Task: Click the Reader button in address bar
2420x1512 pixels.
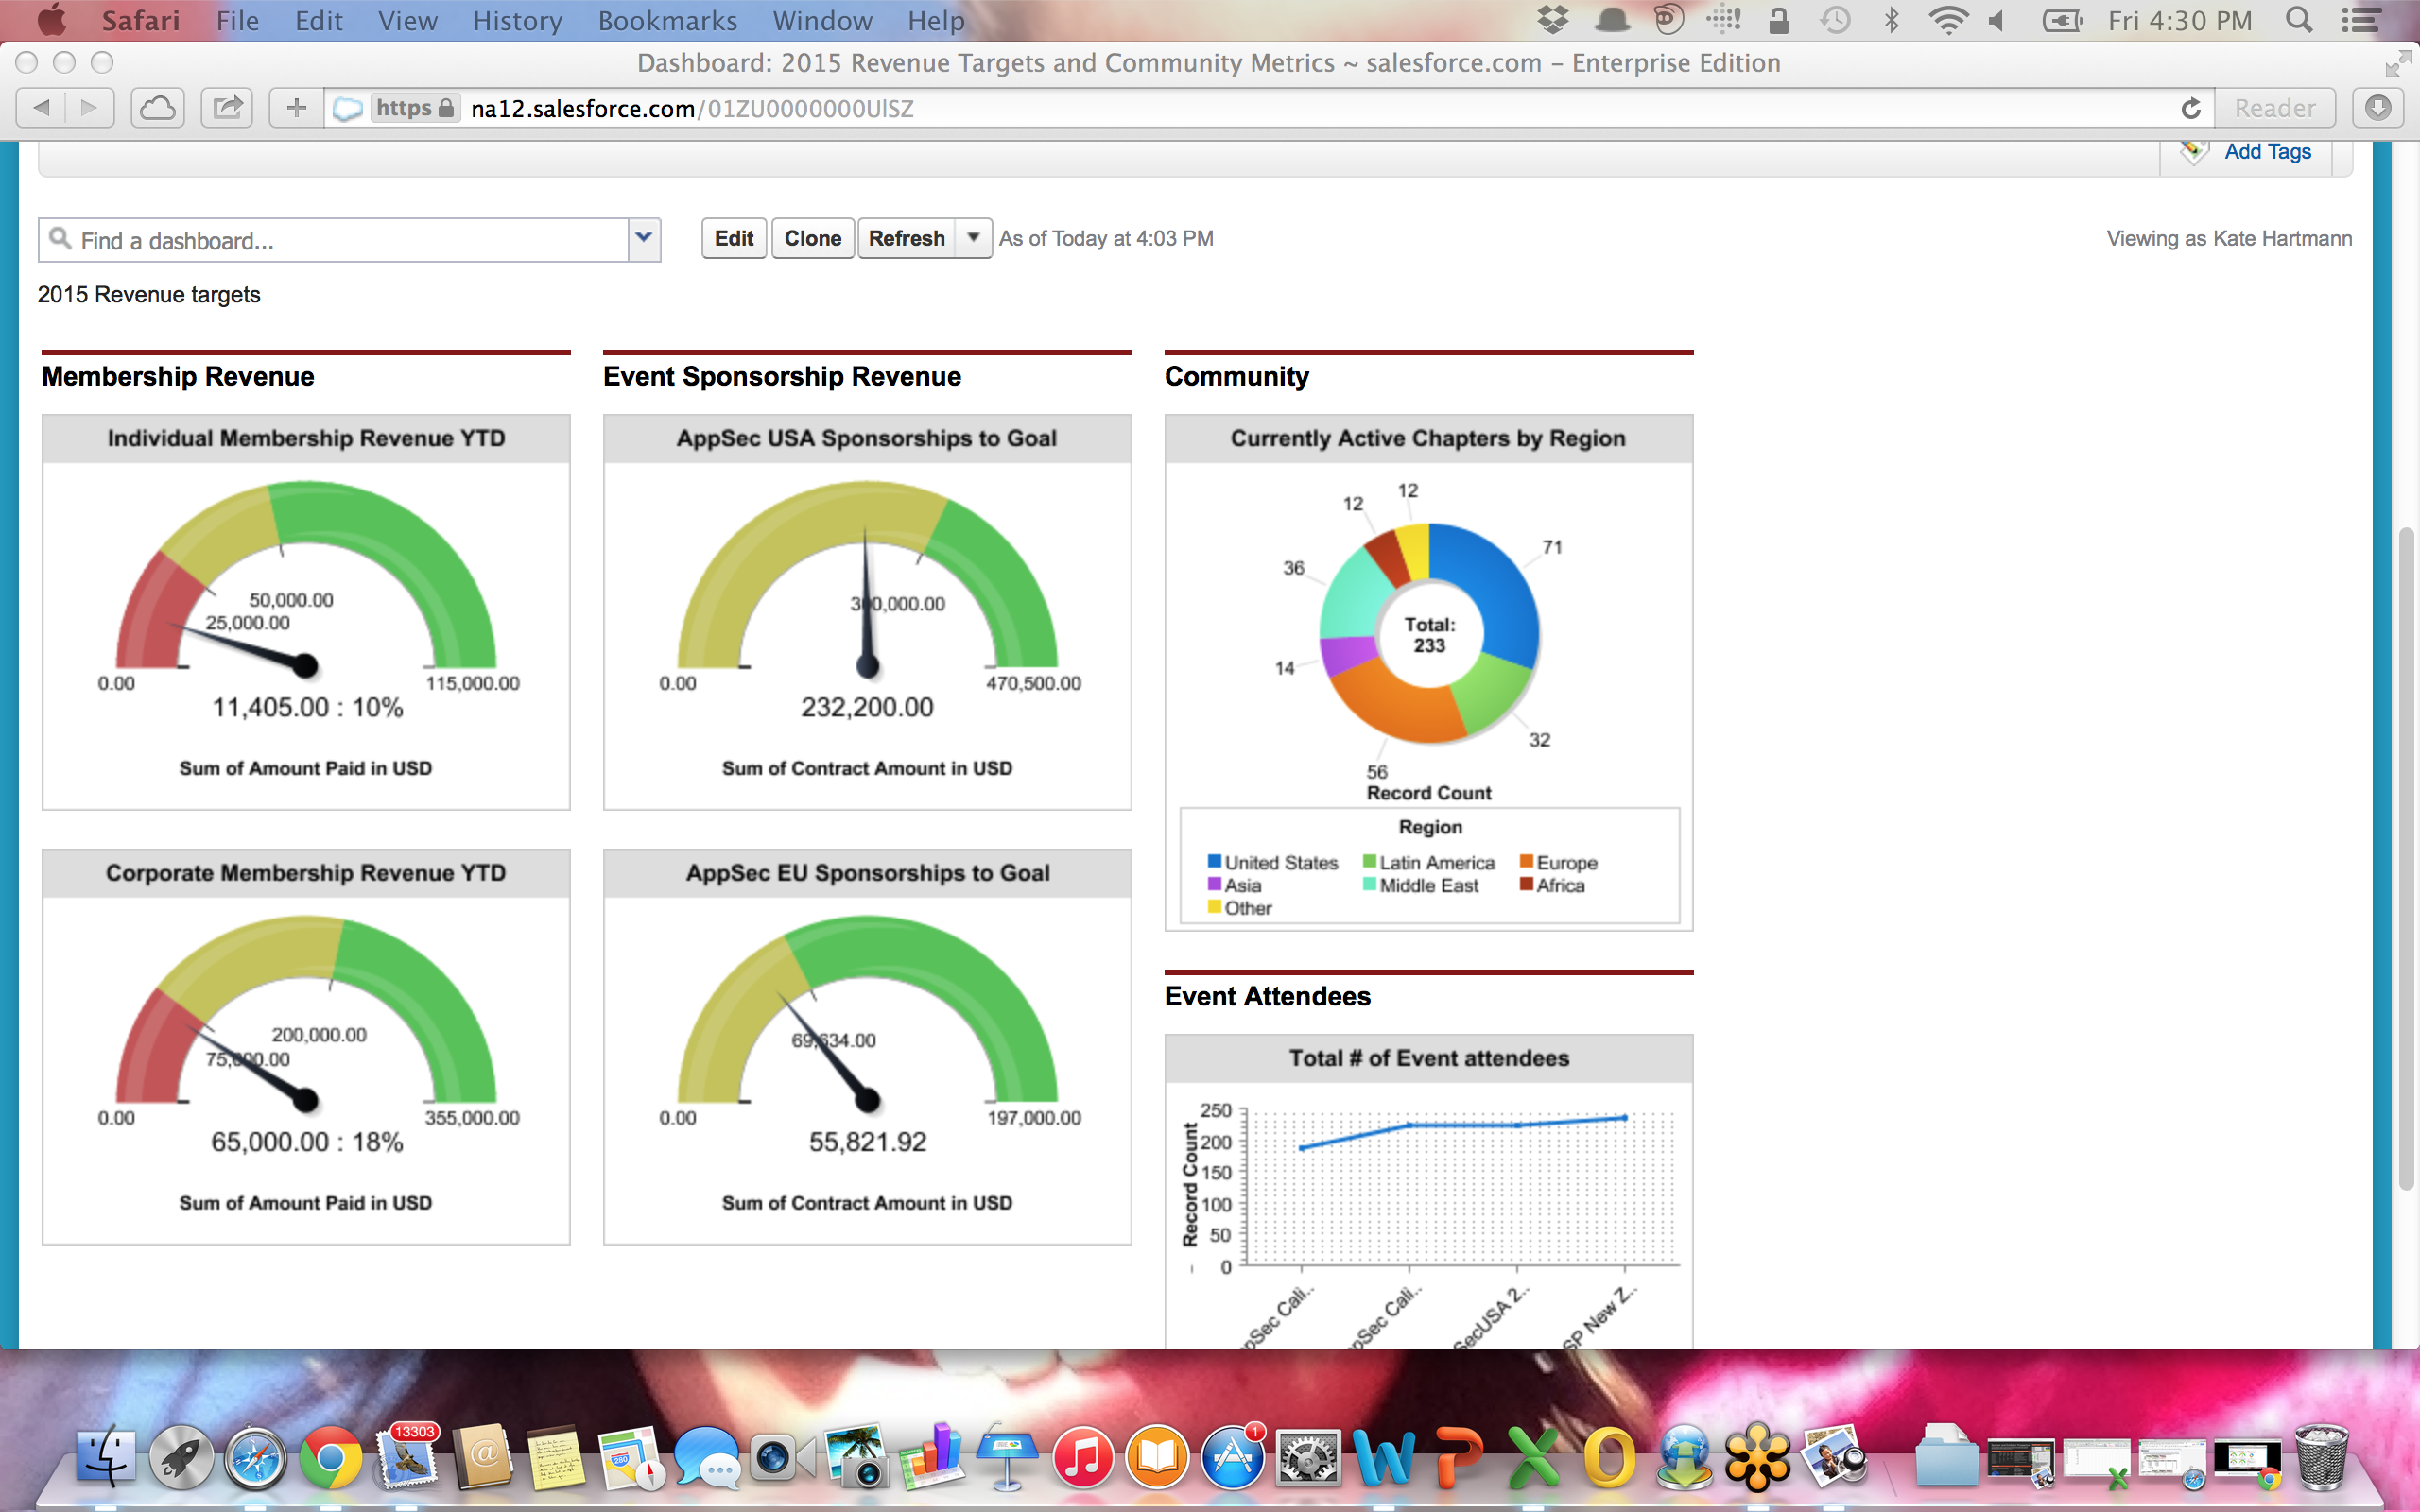Action: (2274, 108)
